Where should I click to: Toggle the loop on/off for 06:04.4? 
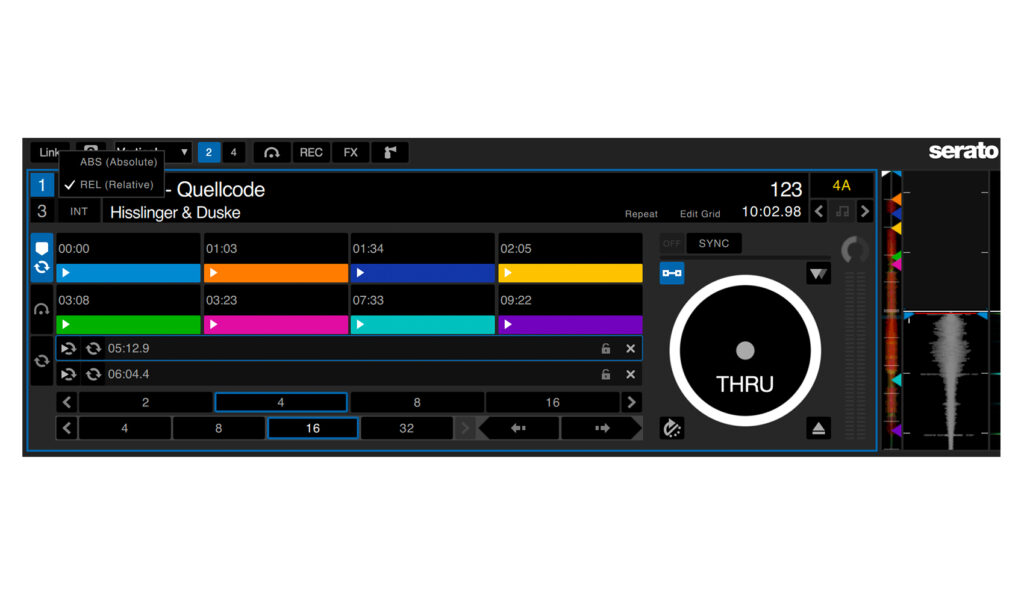tap(93, 374)
